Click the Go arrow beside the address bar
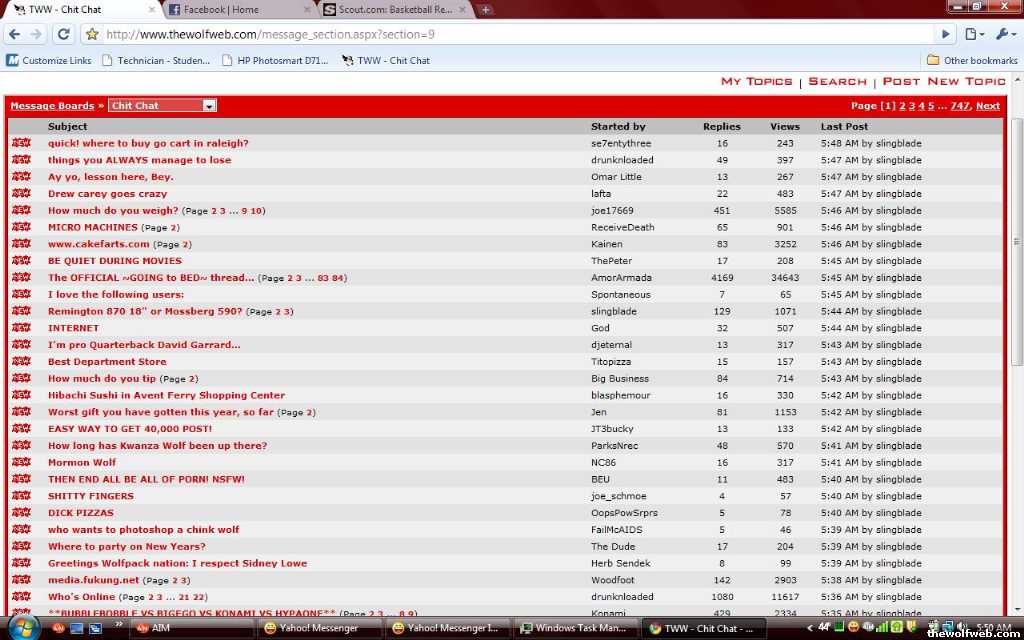 tap(942, 34)
